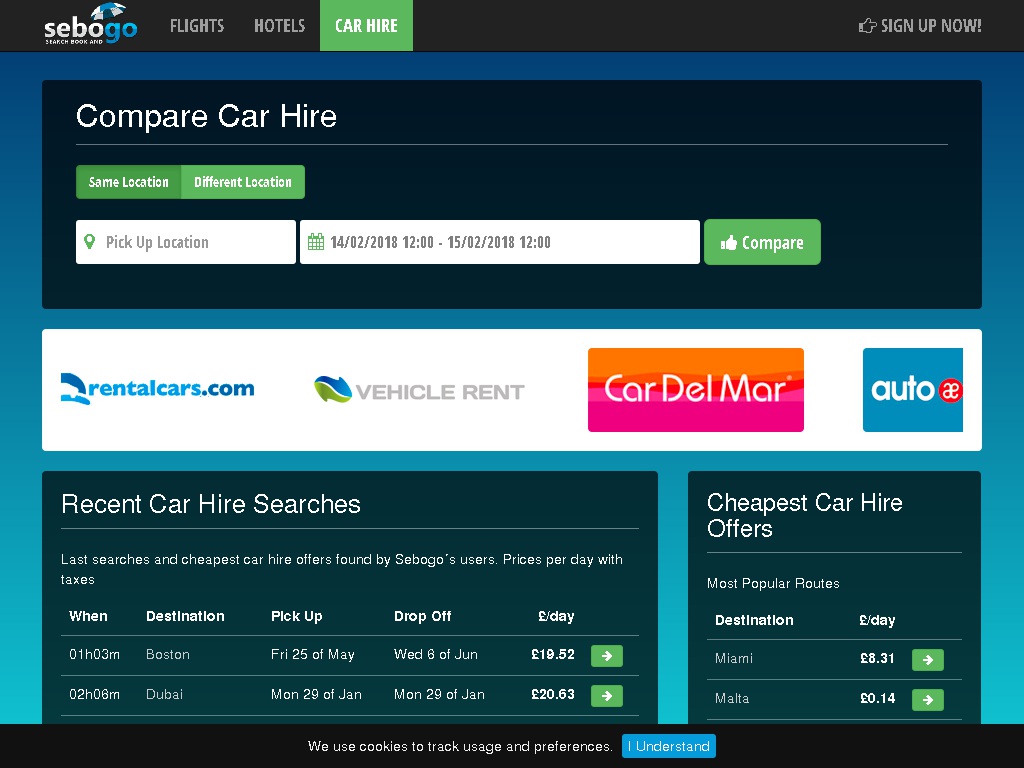Open the auto europe logo

912,390
